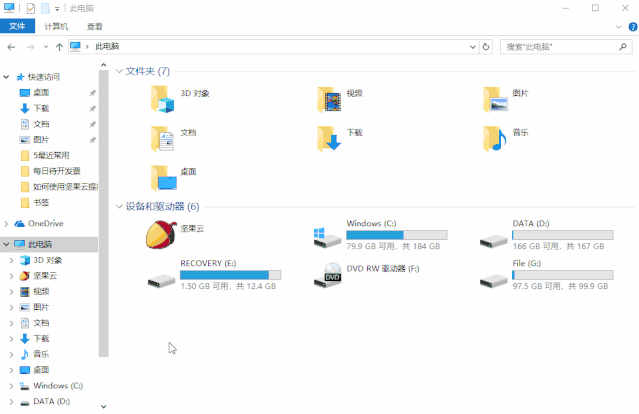Expand 坚果云 node in sidebar tree

click(11, 276)
